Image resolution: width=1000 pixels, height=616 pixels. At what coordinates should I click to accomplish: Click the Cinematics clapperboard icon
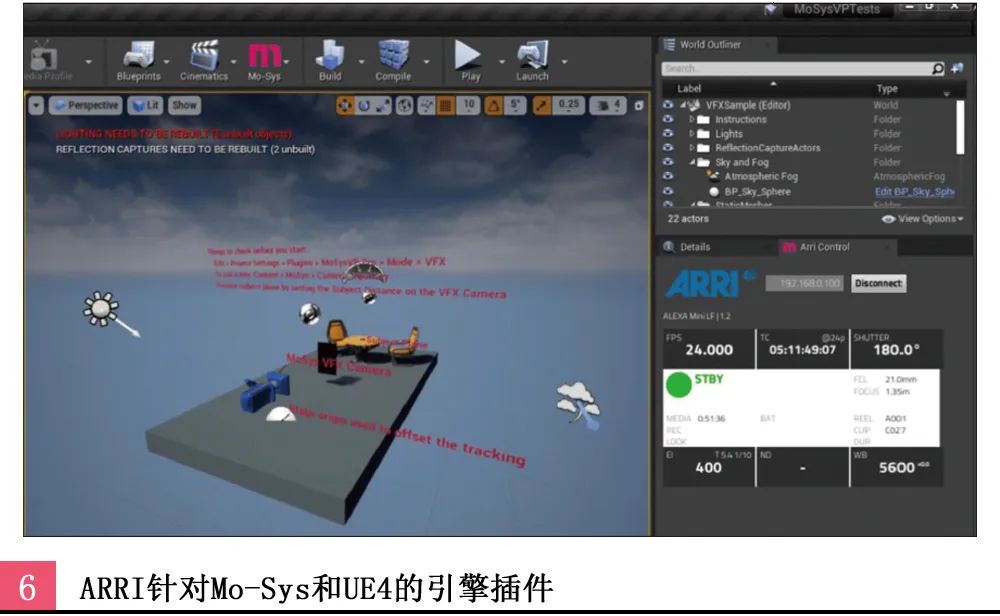tap(204, 56)
